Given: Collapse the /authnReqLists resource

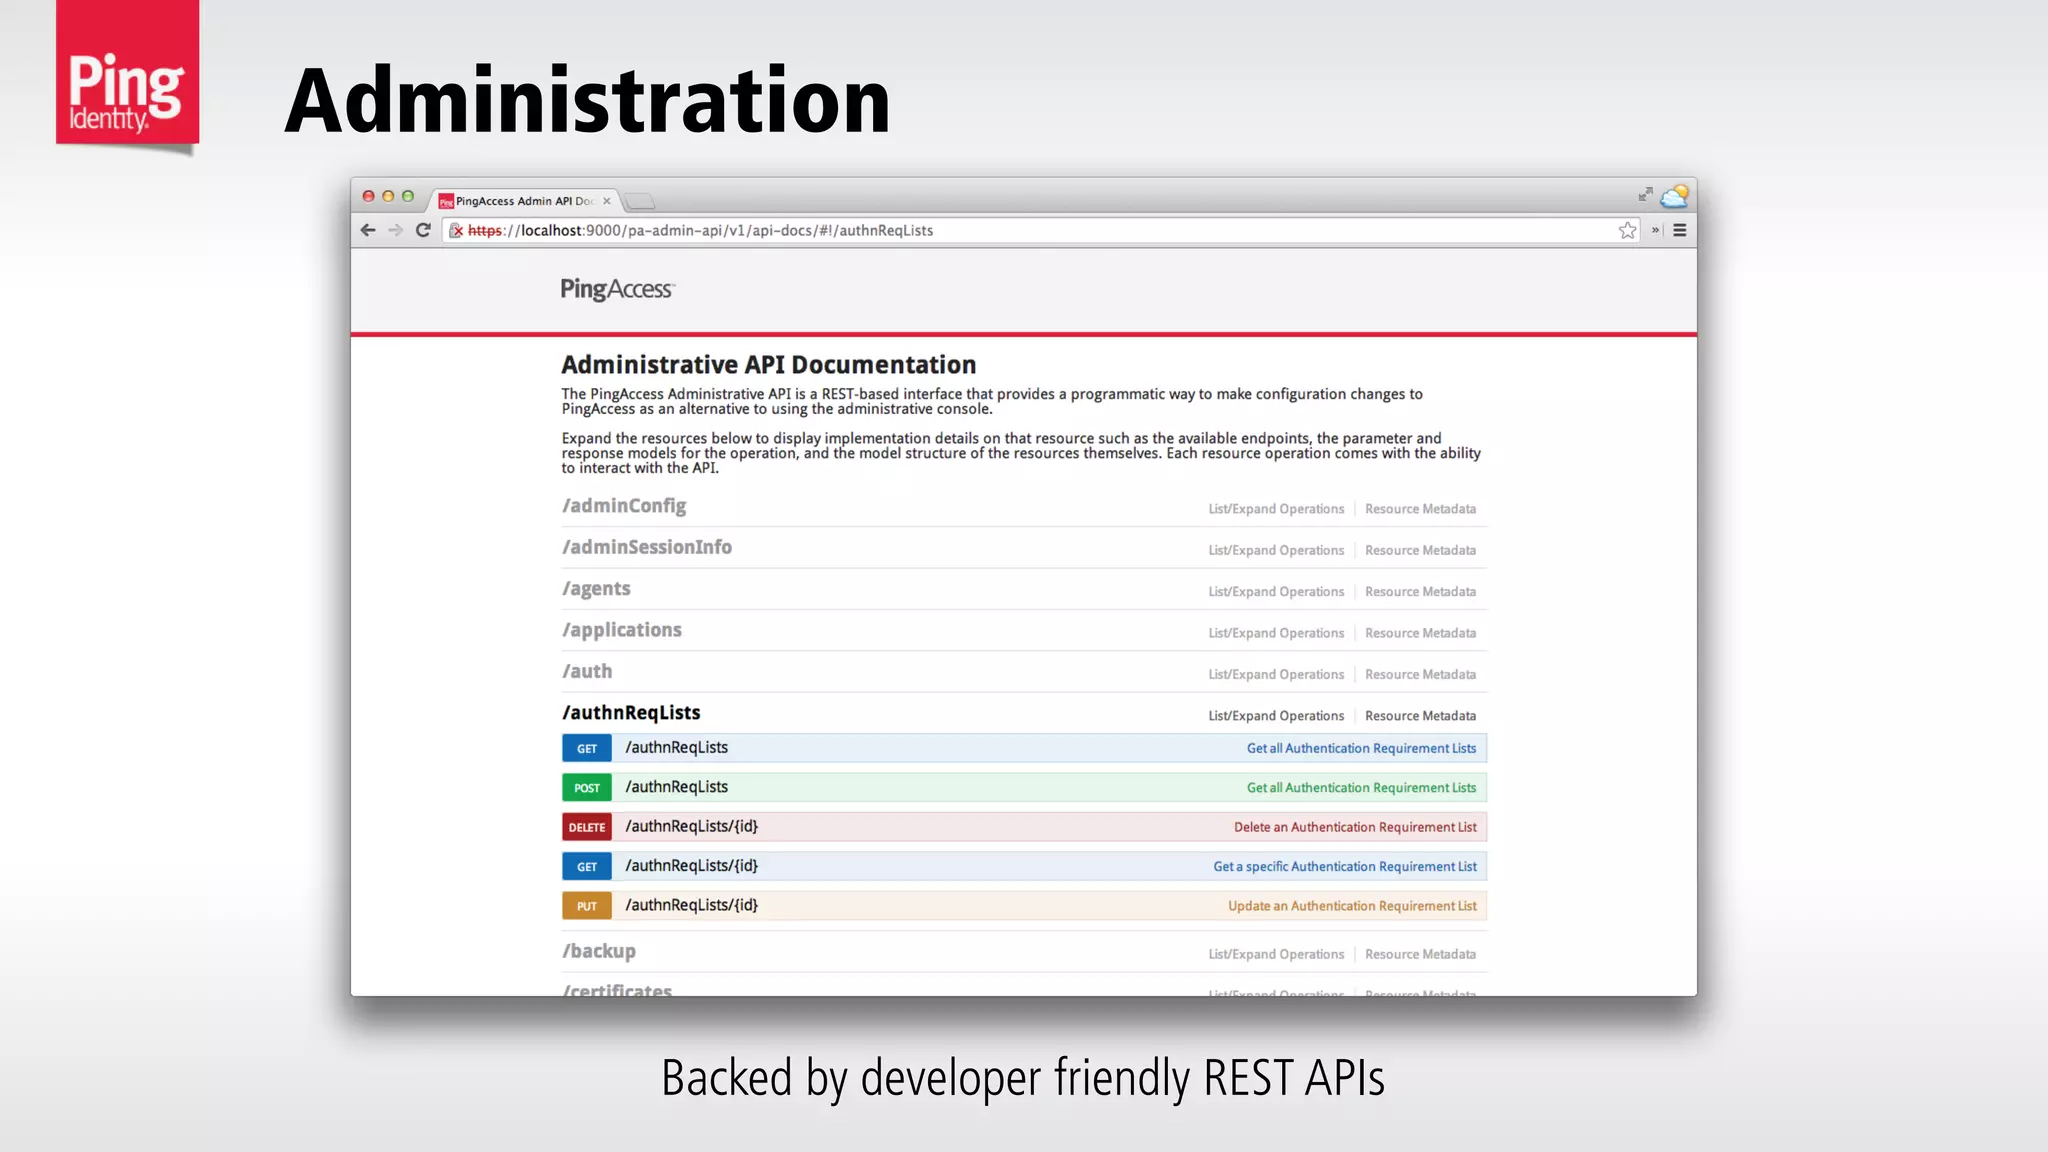Looking at the screenshot, I should 631,712.
